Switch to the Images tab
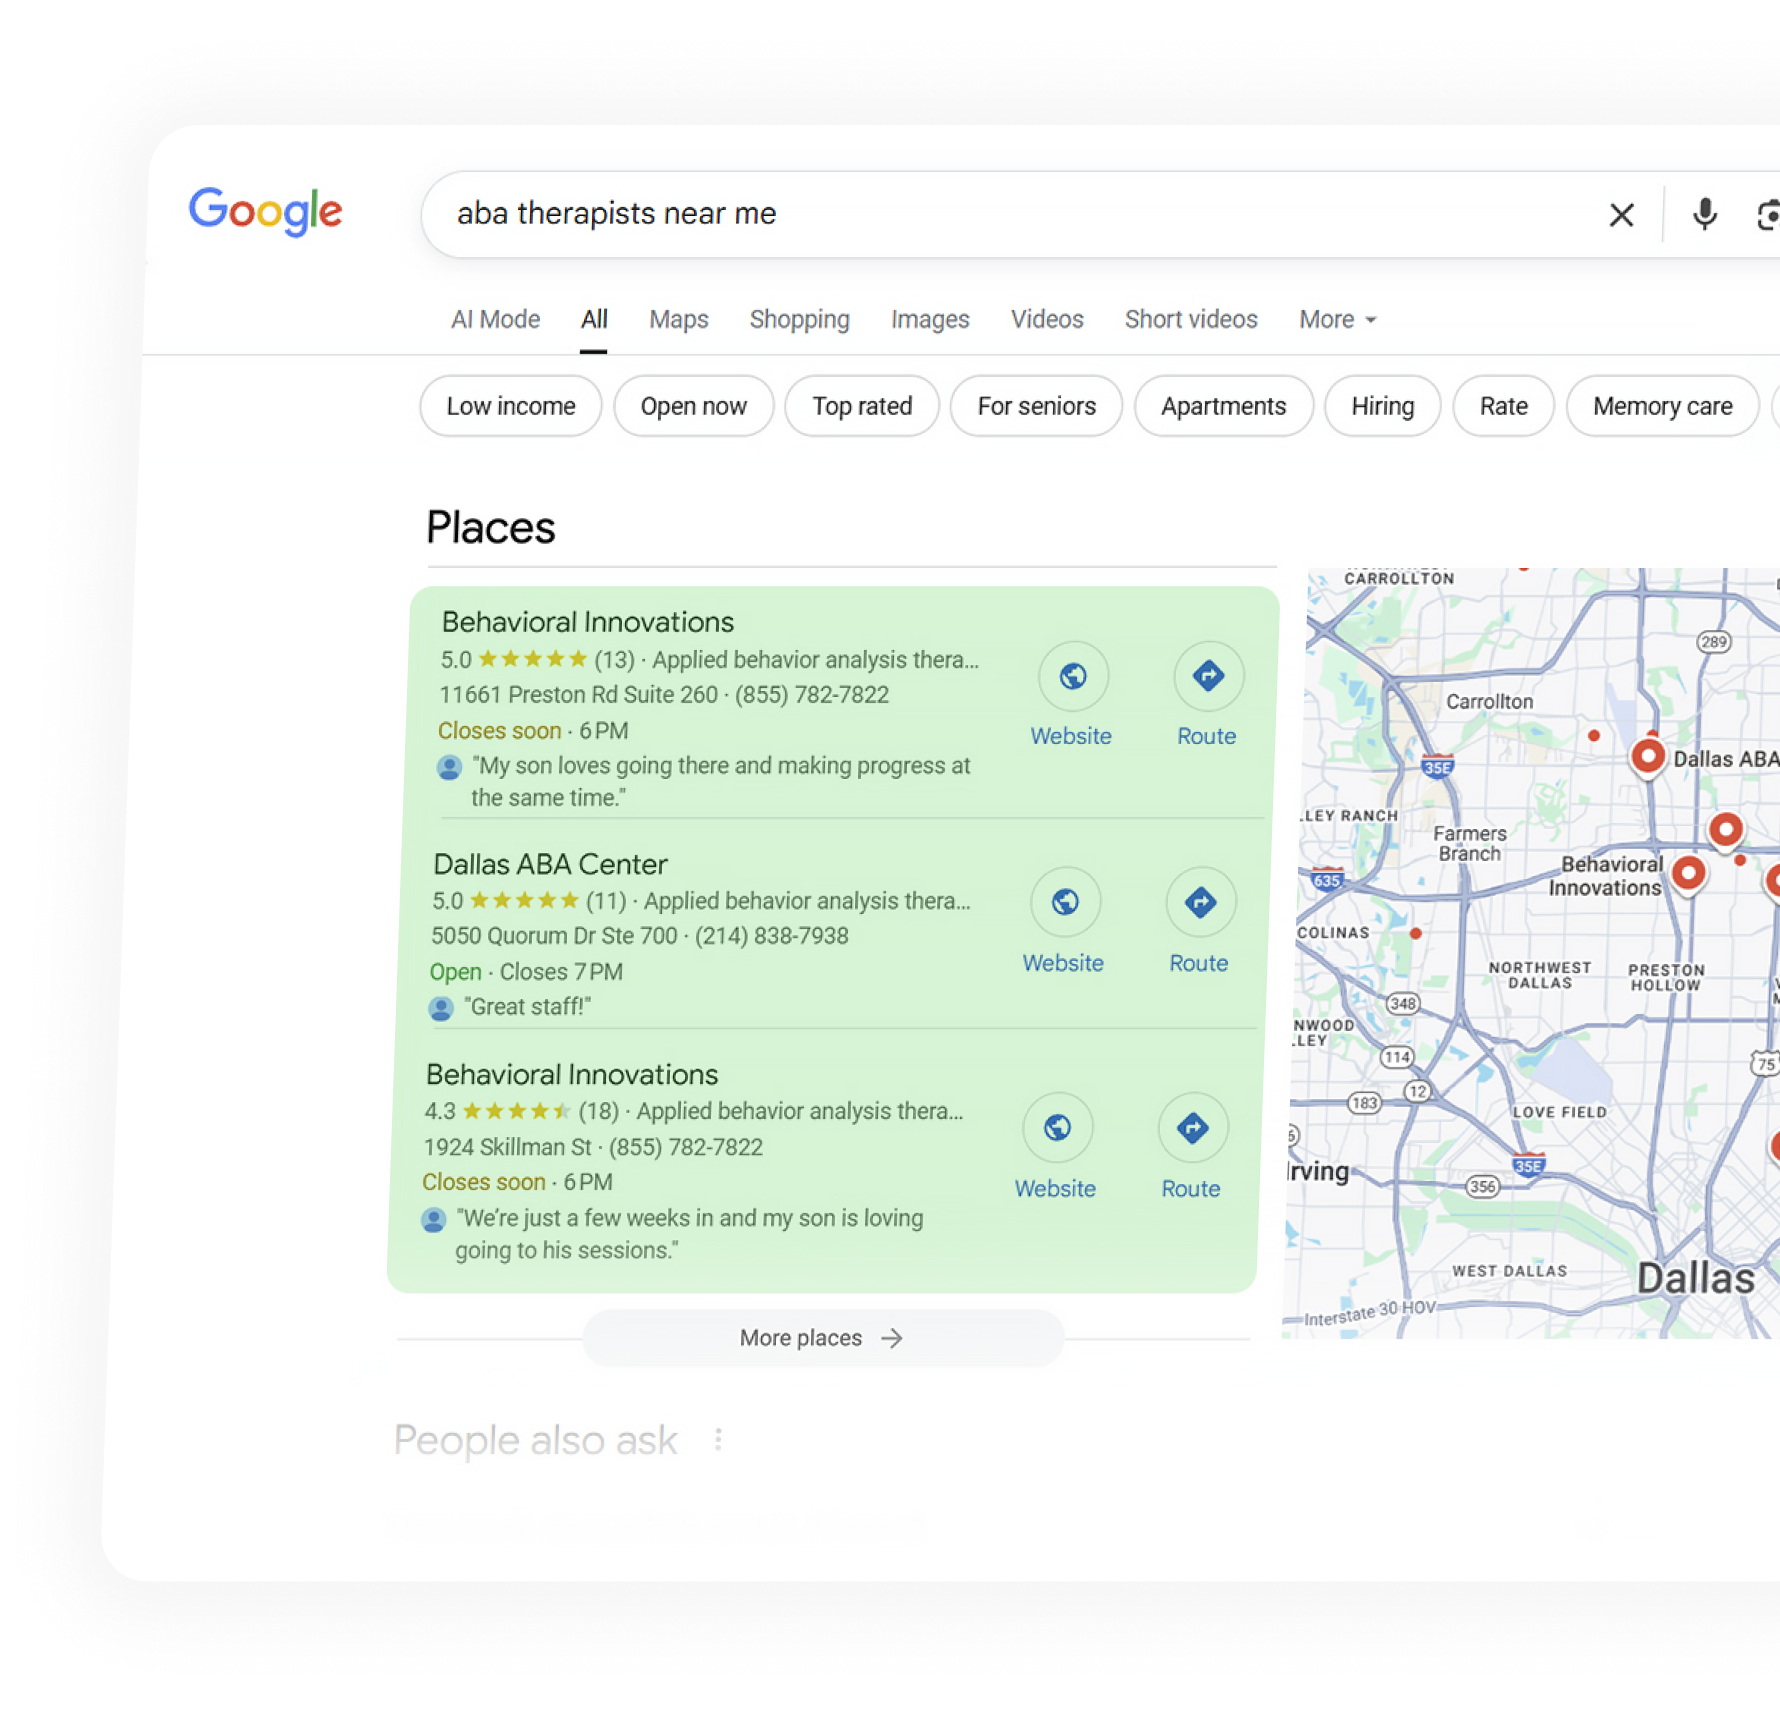Viewport: 1780px width, 1713px height. [x=929, y=319]
